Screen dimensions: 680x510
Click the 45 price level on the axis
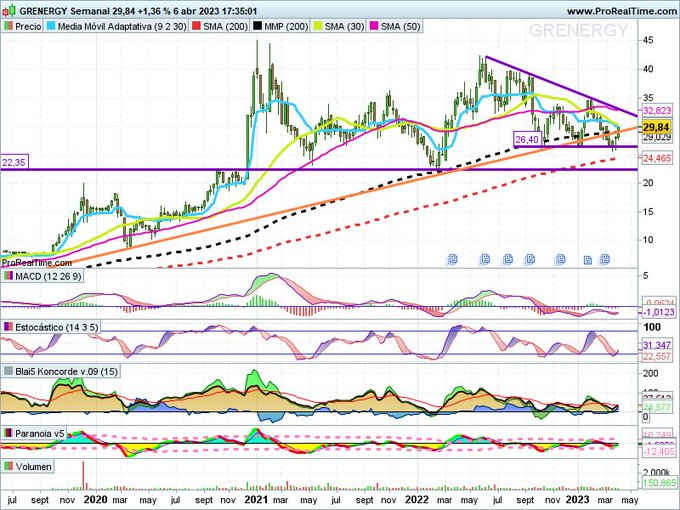click(648, 40)
